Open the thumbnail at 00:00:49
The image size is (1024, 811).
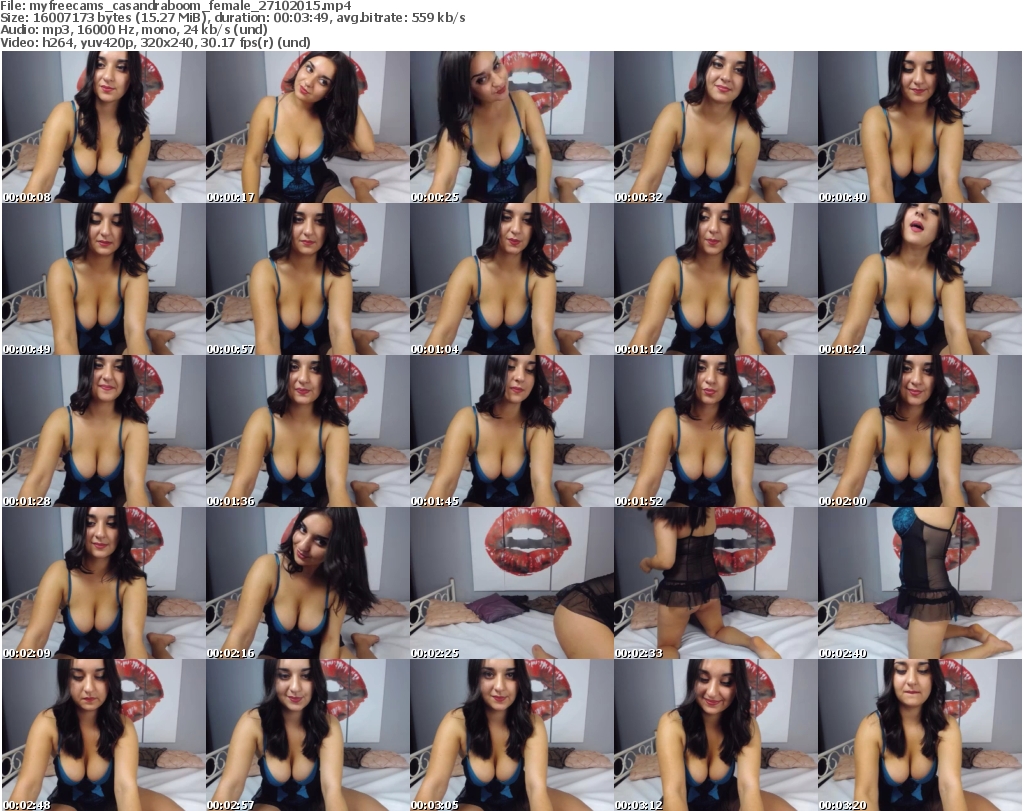[104, 279]
